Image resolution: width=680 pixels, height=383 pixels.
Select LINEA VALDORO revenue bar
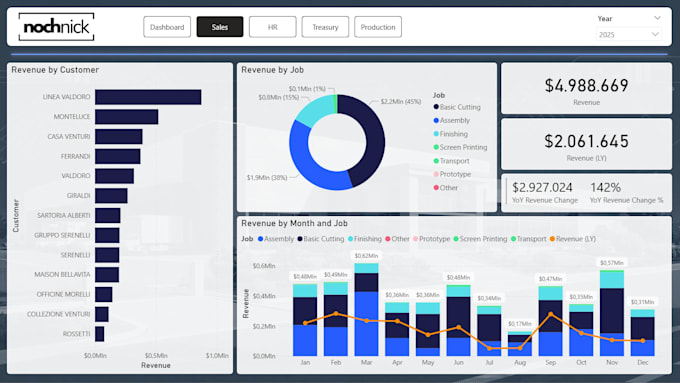click(148, 97)
